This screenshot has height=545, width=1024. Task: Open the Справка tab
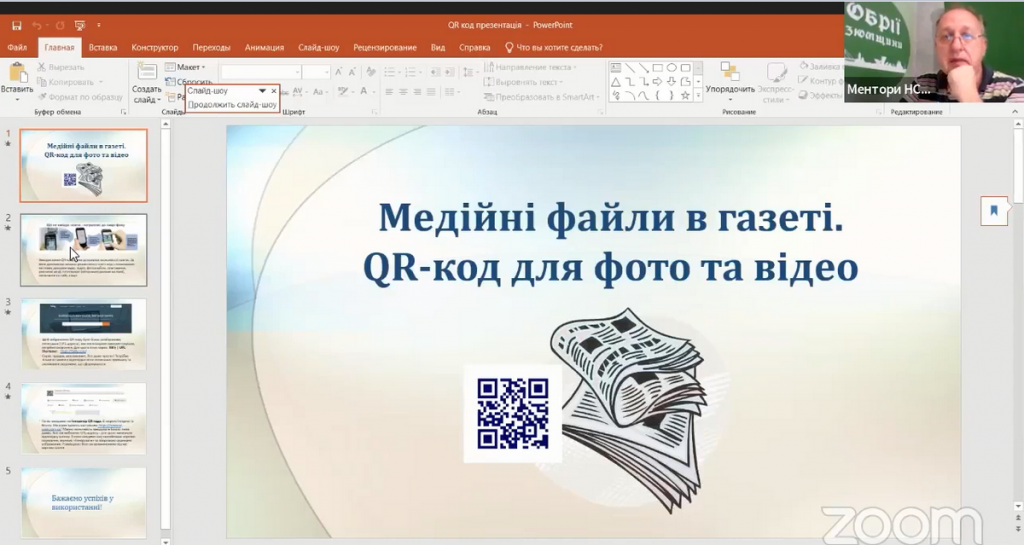(475, 48)
